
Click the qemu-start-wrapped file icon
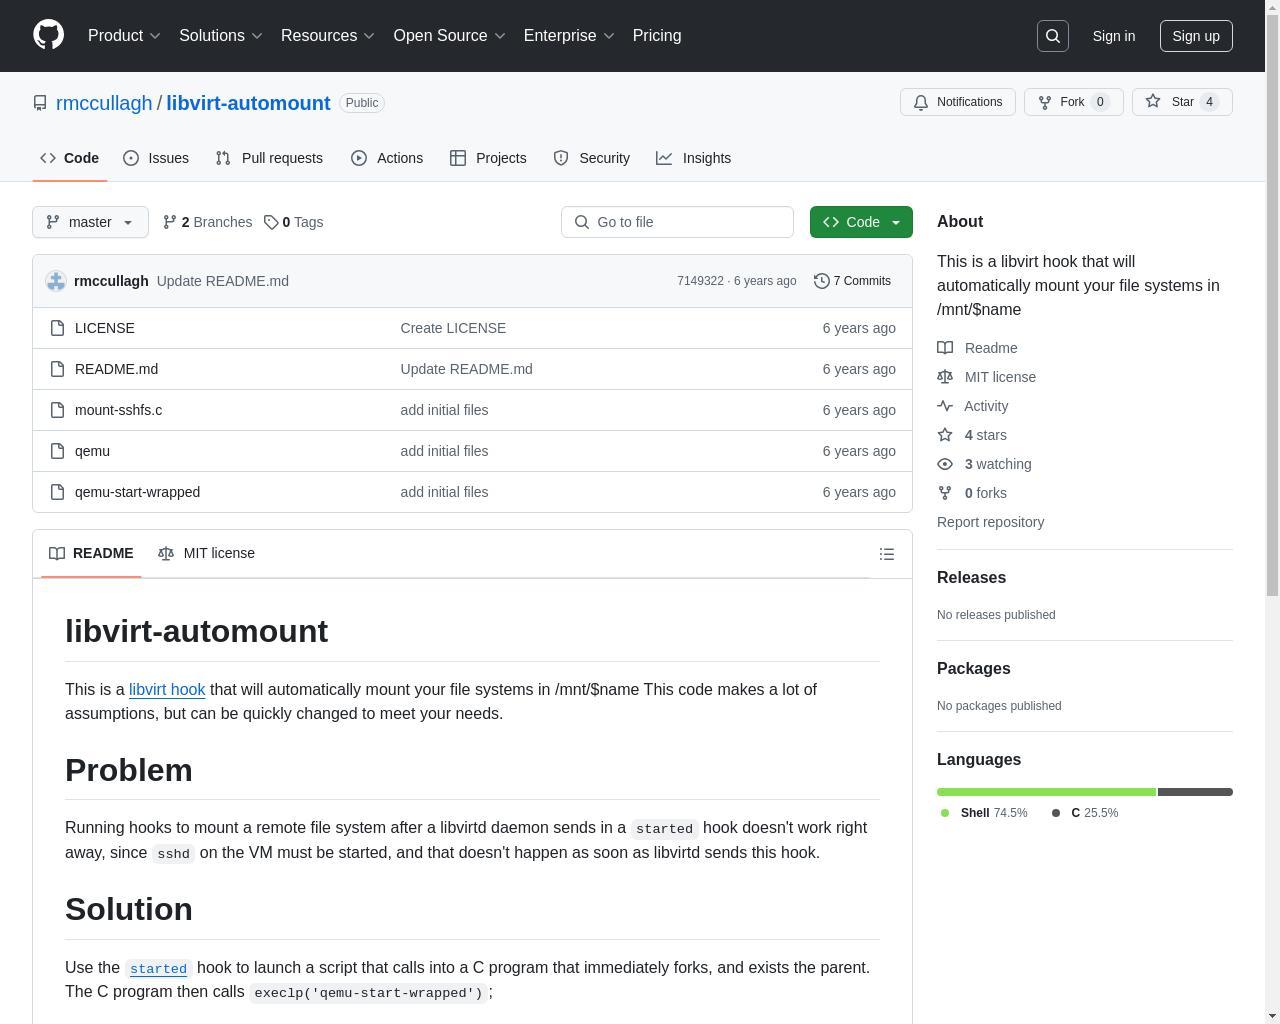(x=57, y=492)
